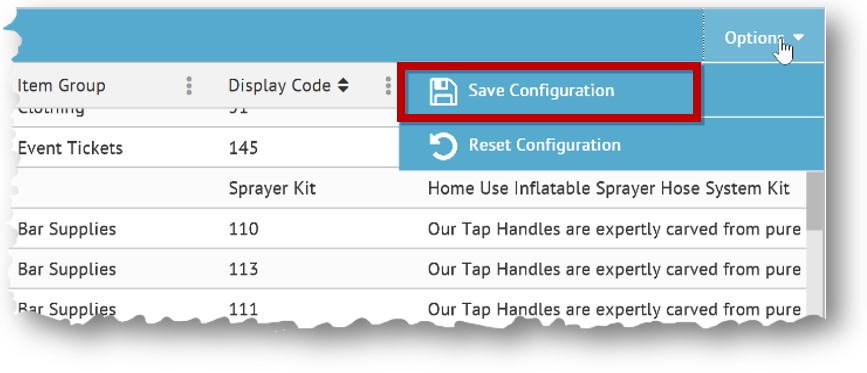This screenshot has width=867, height=373.
Task: Click the Options dropdown arrow
Action: click(798, 38)
